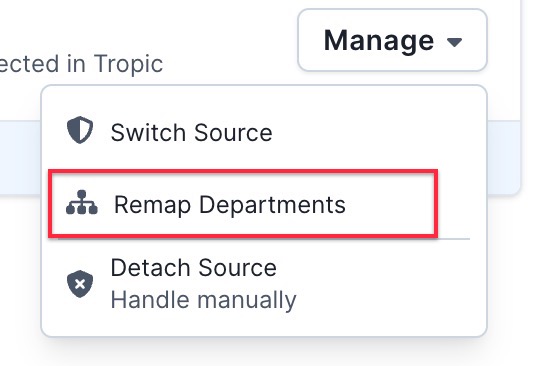The height and width of the screenshot is (366, 546).
Task: Click the partially visible Tropic status text
Action: click(x=81, y=64)
